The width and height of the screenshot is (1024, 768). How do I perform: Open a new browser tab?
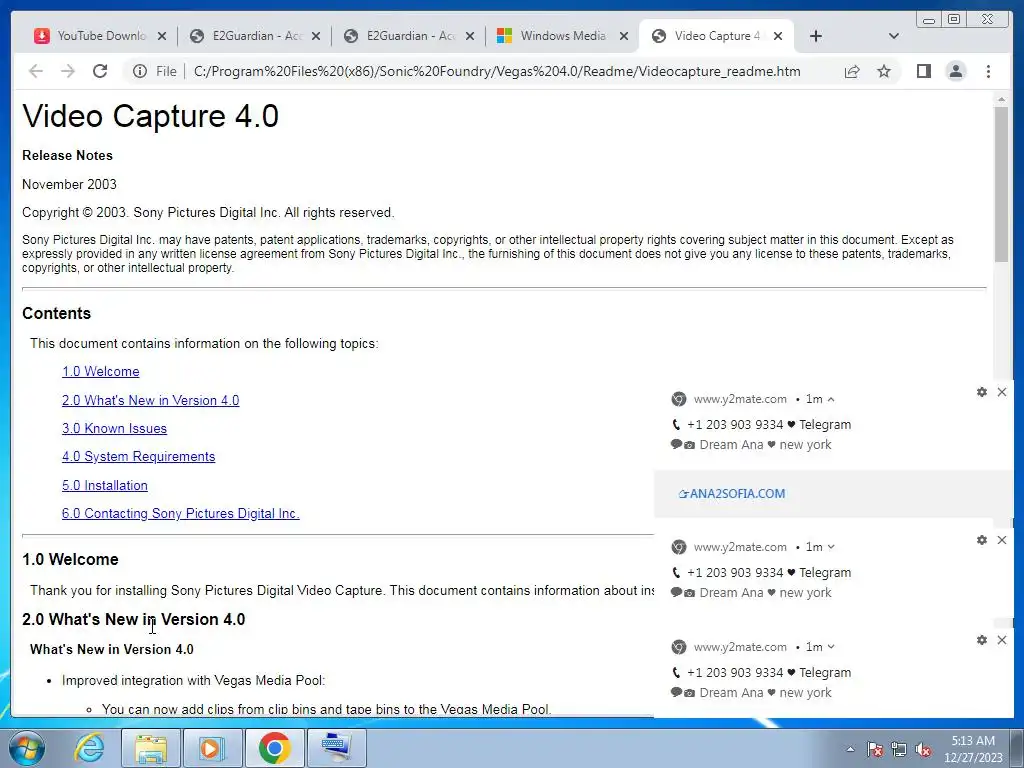[x=816, y=36]
